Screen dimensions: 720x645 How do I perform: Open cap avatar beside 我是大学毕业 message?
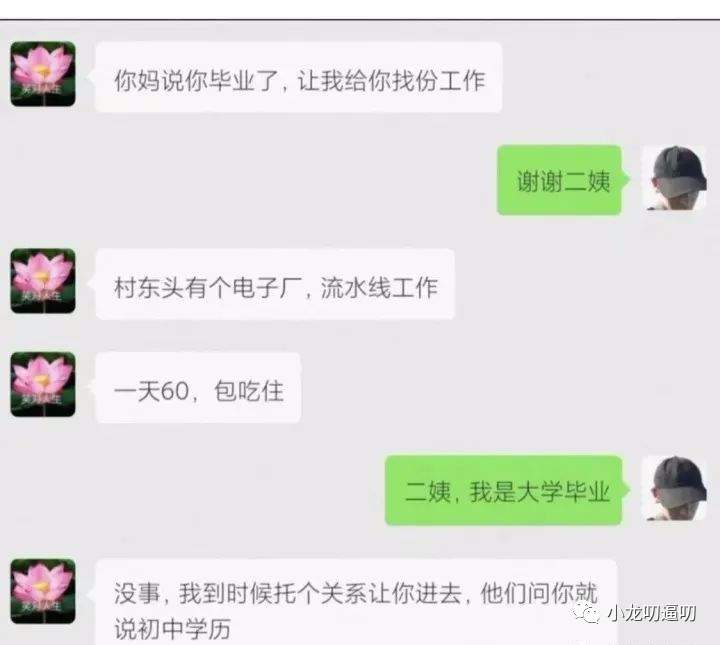[674, 488]
